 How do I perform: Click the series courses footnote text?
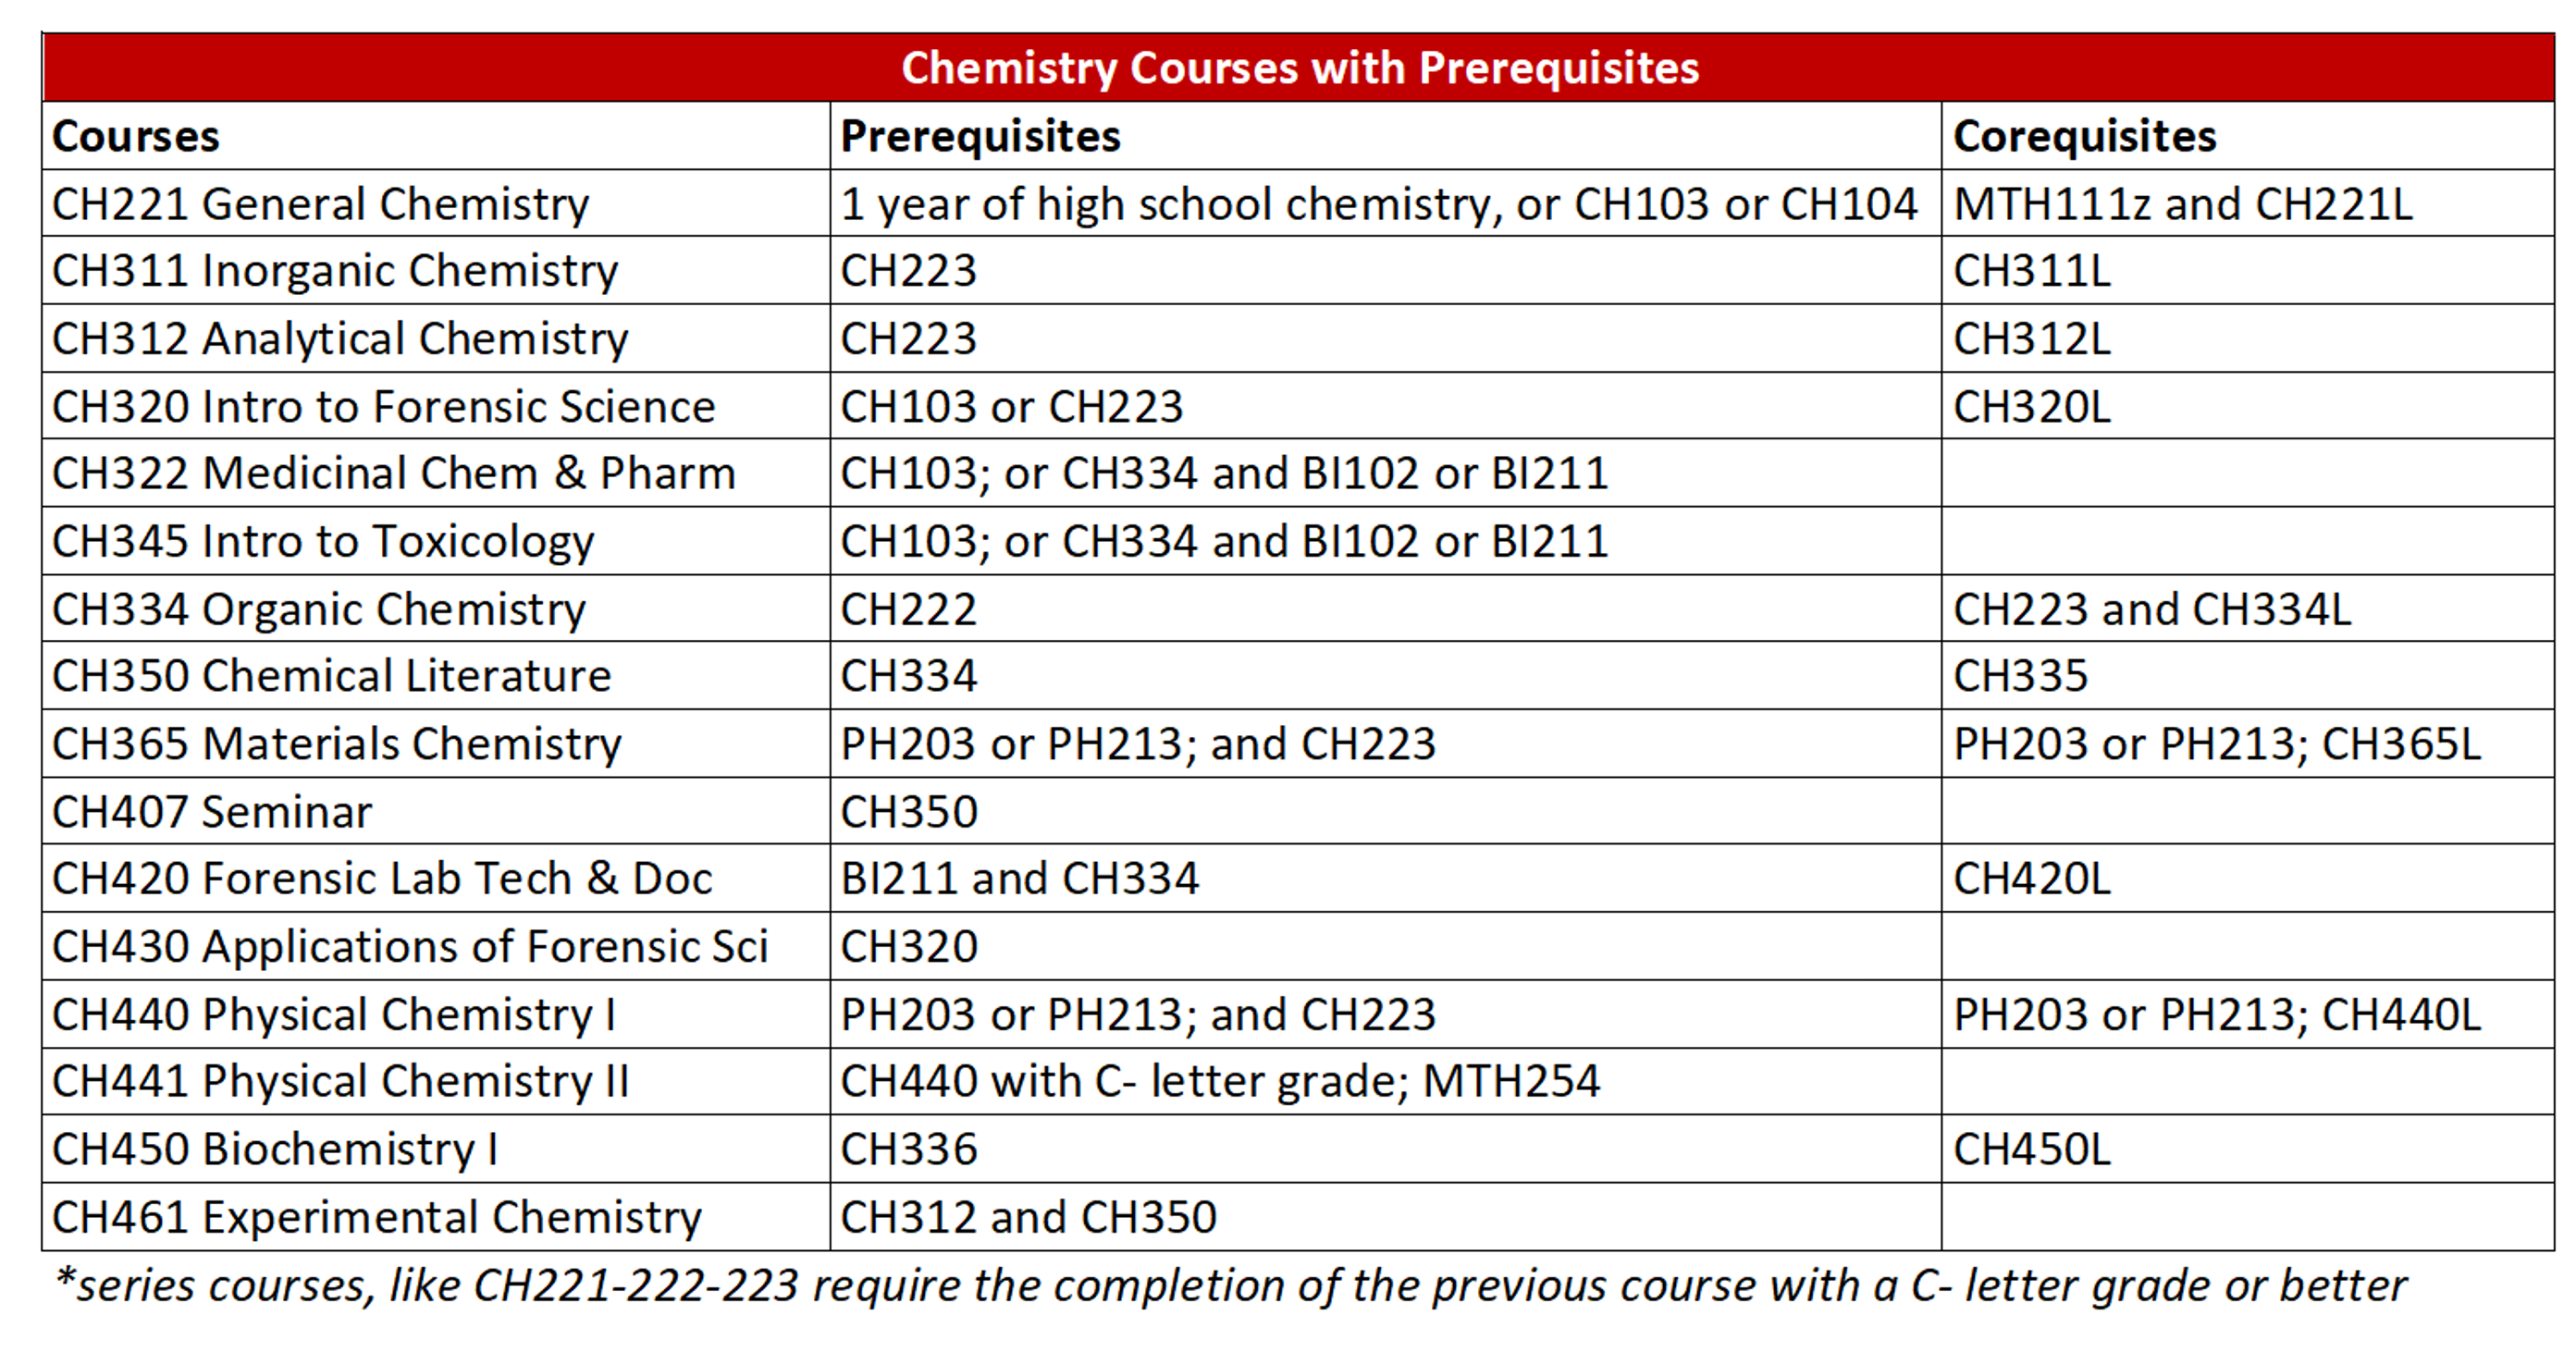1230,1287
